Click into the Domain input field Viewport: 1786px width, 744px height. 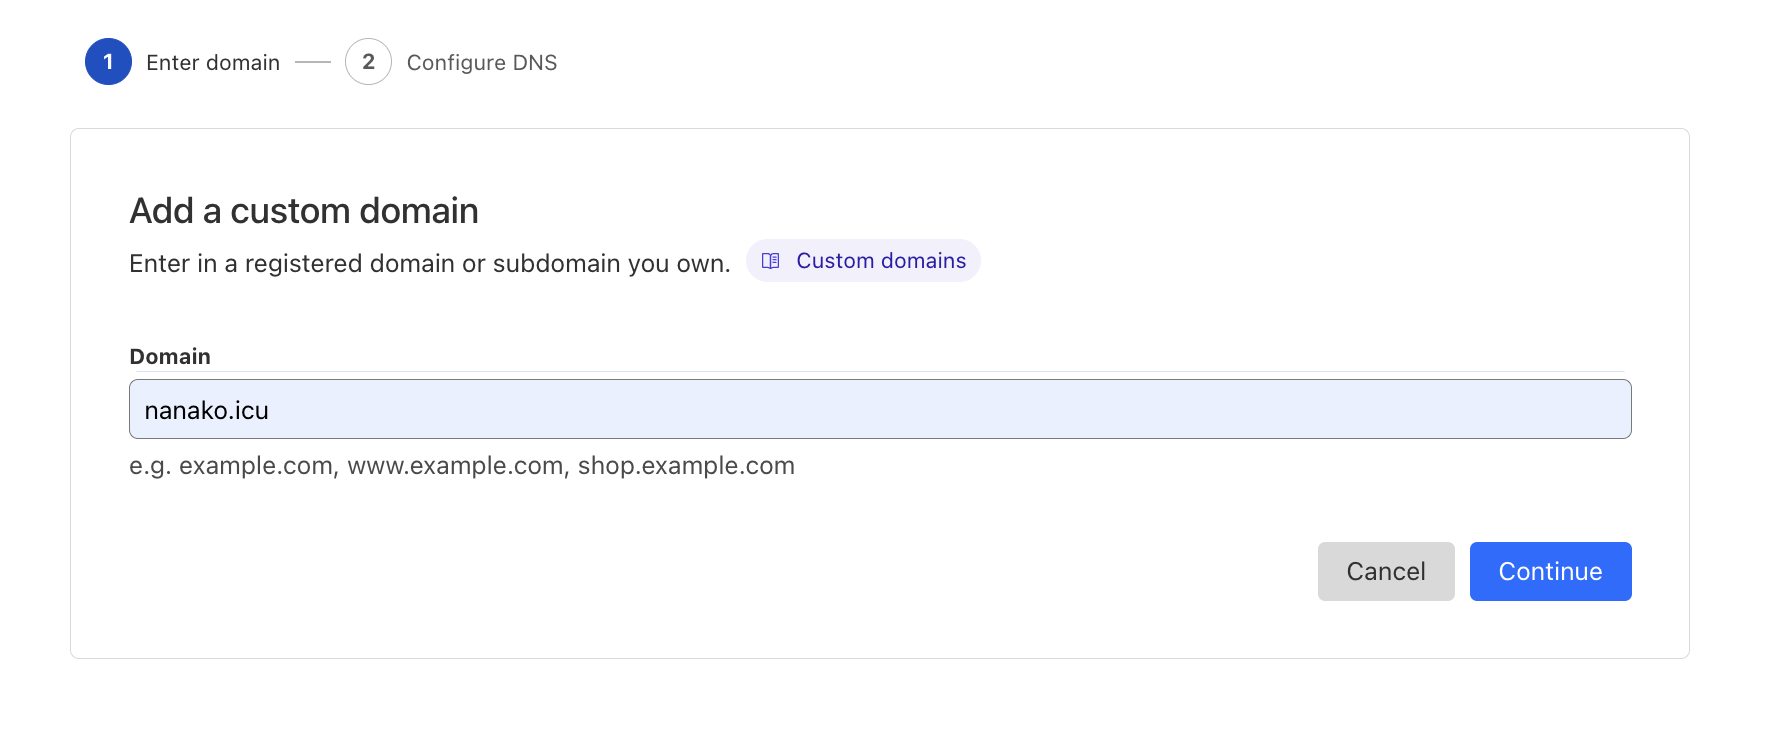point(880,409)
